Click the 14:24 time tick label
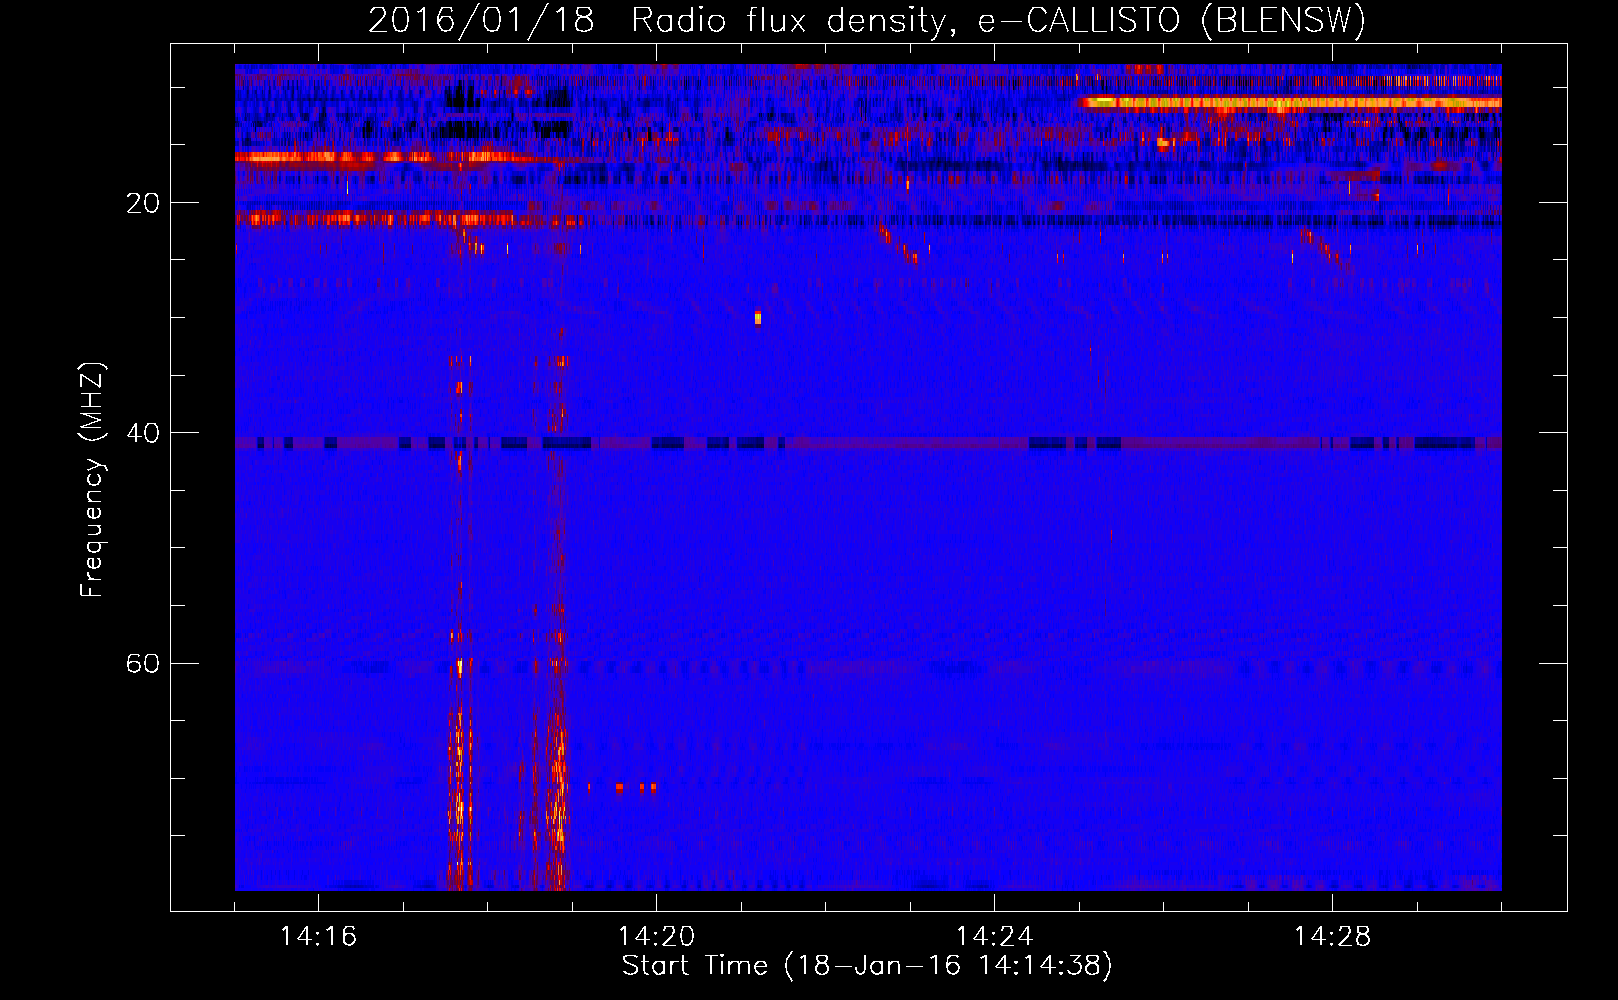This screenshot has height=1000, width=1618. [x=994, y=937]
